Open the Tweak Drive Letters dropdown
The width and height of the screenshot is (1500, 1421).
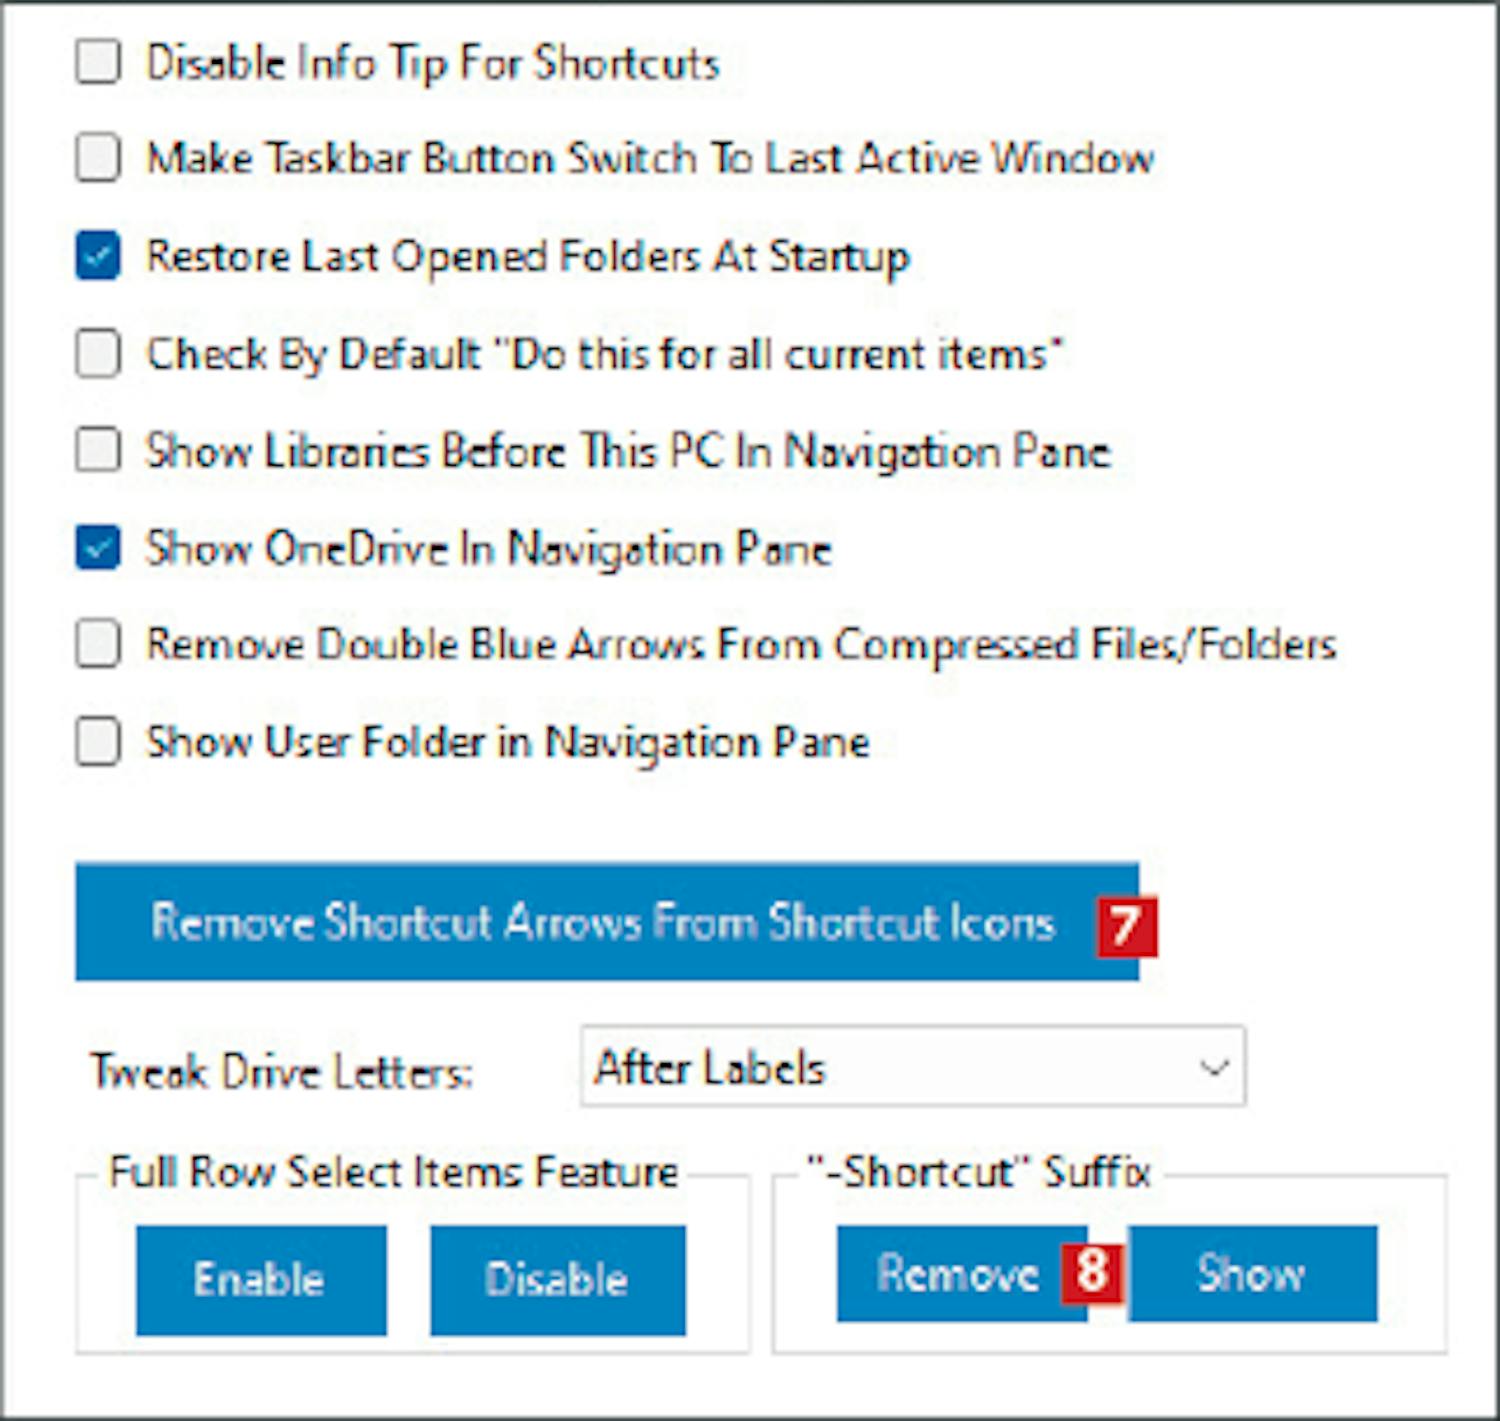911,1067
